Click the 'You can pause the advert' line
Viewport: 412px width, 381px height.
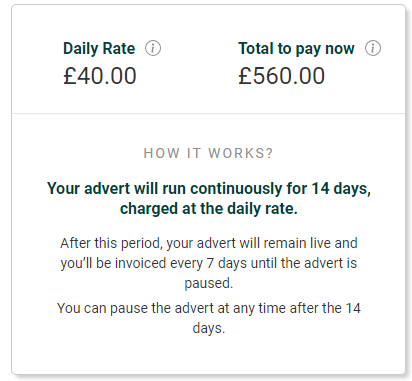pos(209,308)
